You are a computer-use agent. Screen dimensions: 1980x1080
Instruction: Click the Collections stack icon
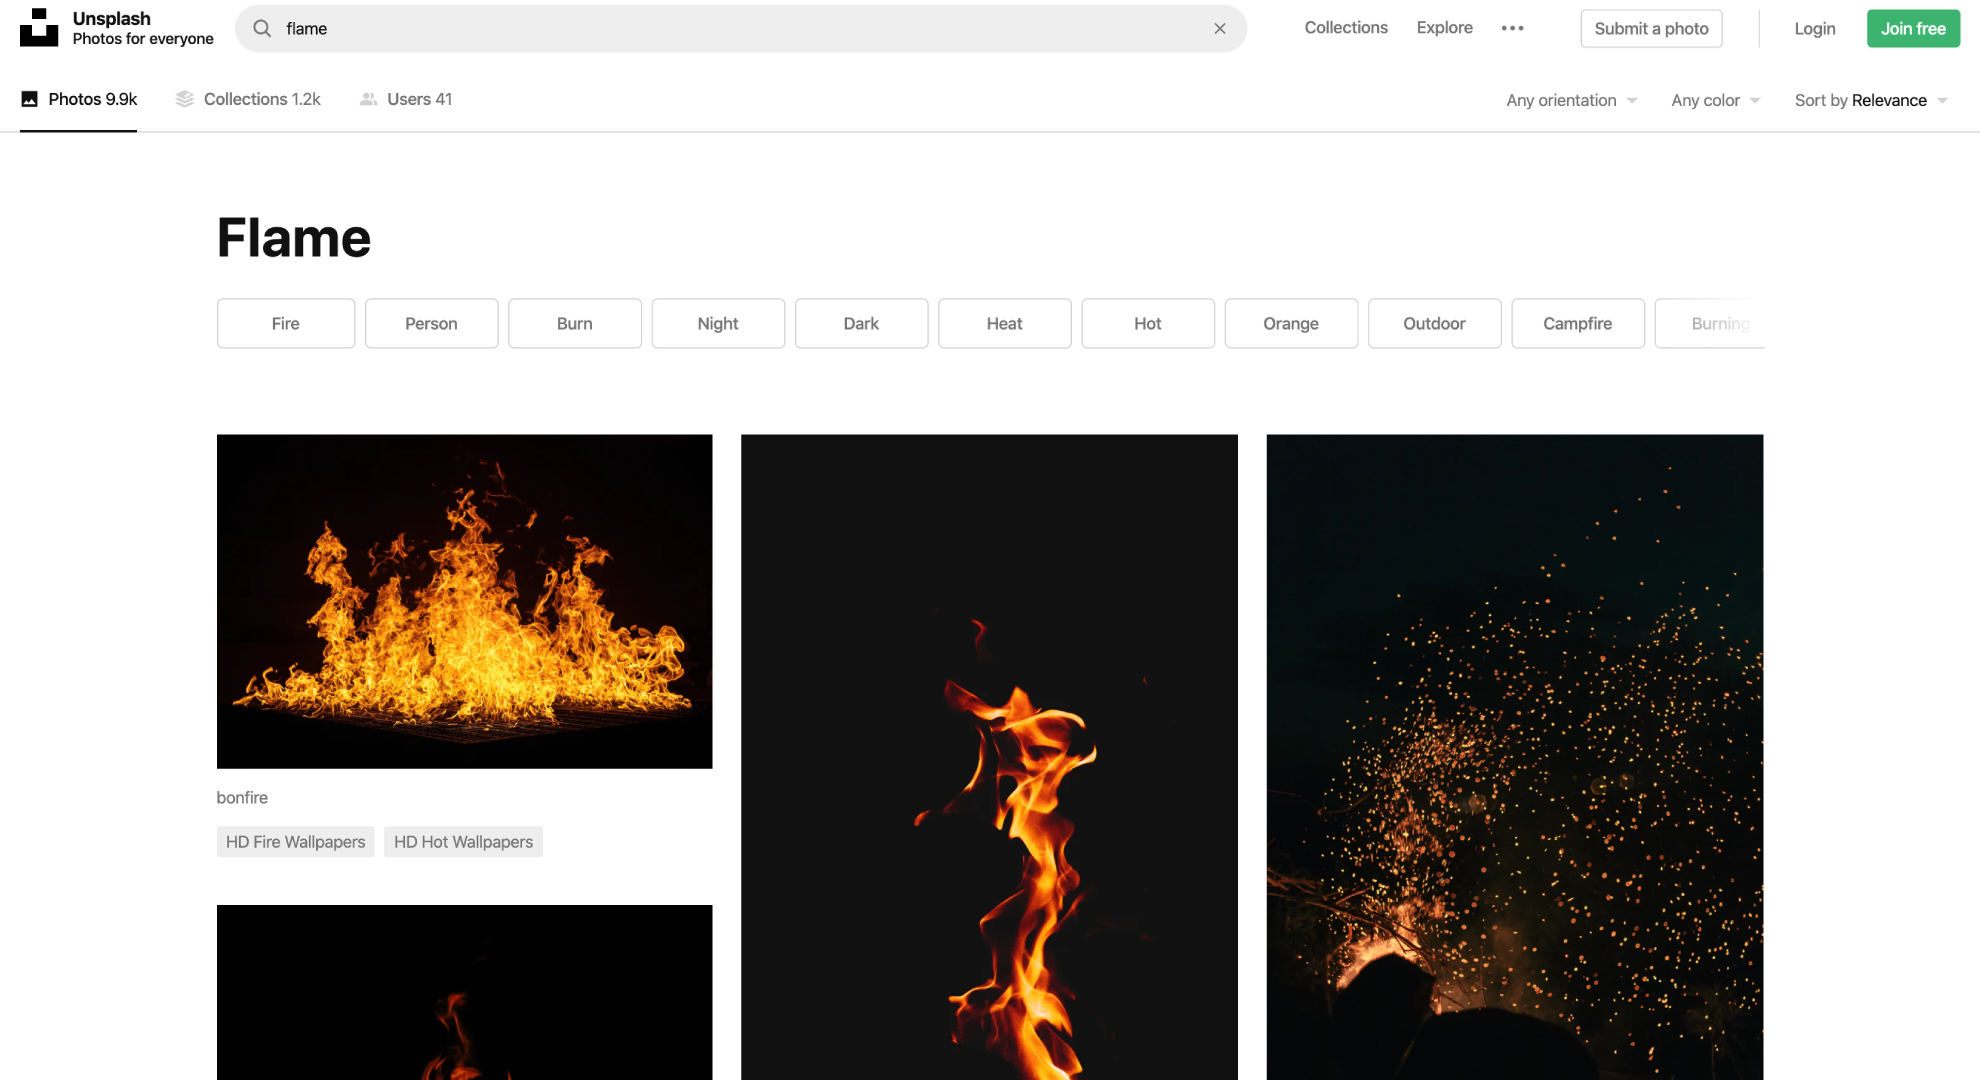(184, 99)
